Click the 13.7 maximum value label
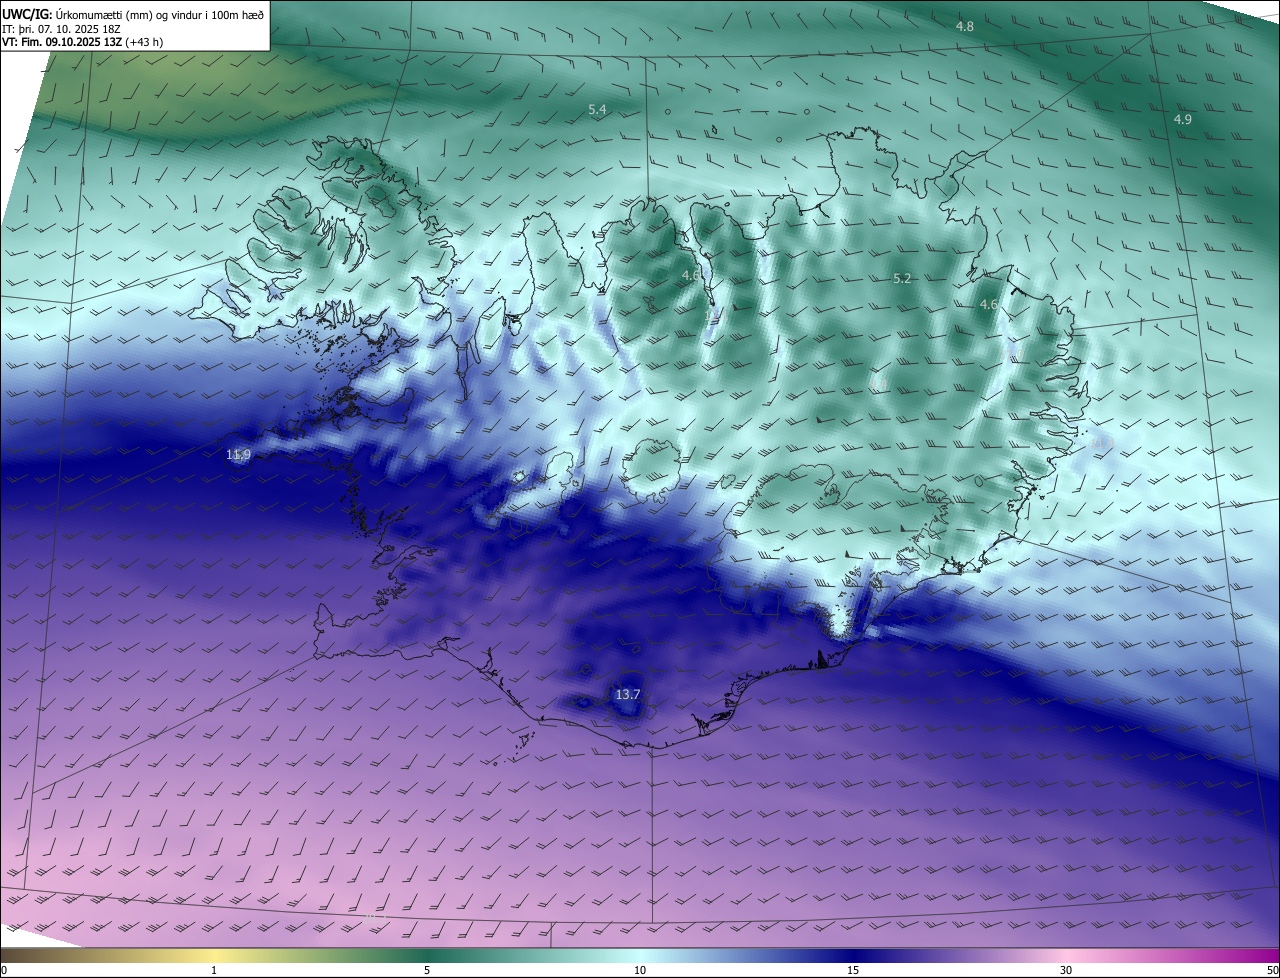 click(627, 694)
